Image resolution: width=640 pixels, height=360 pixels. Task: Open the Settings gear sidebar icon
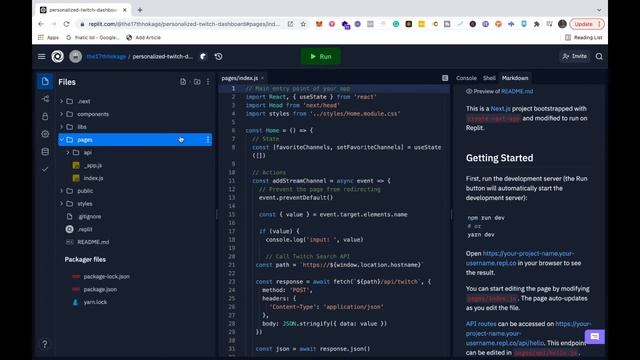pyautogui.click(x=45, y=134)
